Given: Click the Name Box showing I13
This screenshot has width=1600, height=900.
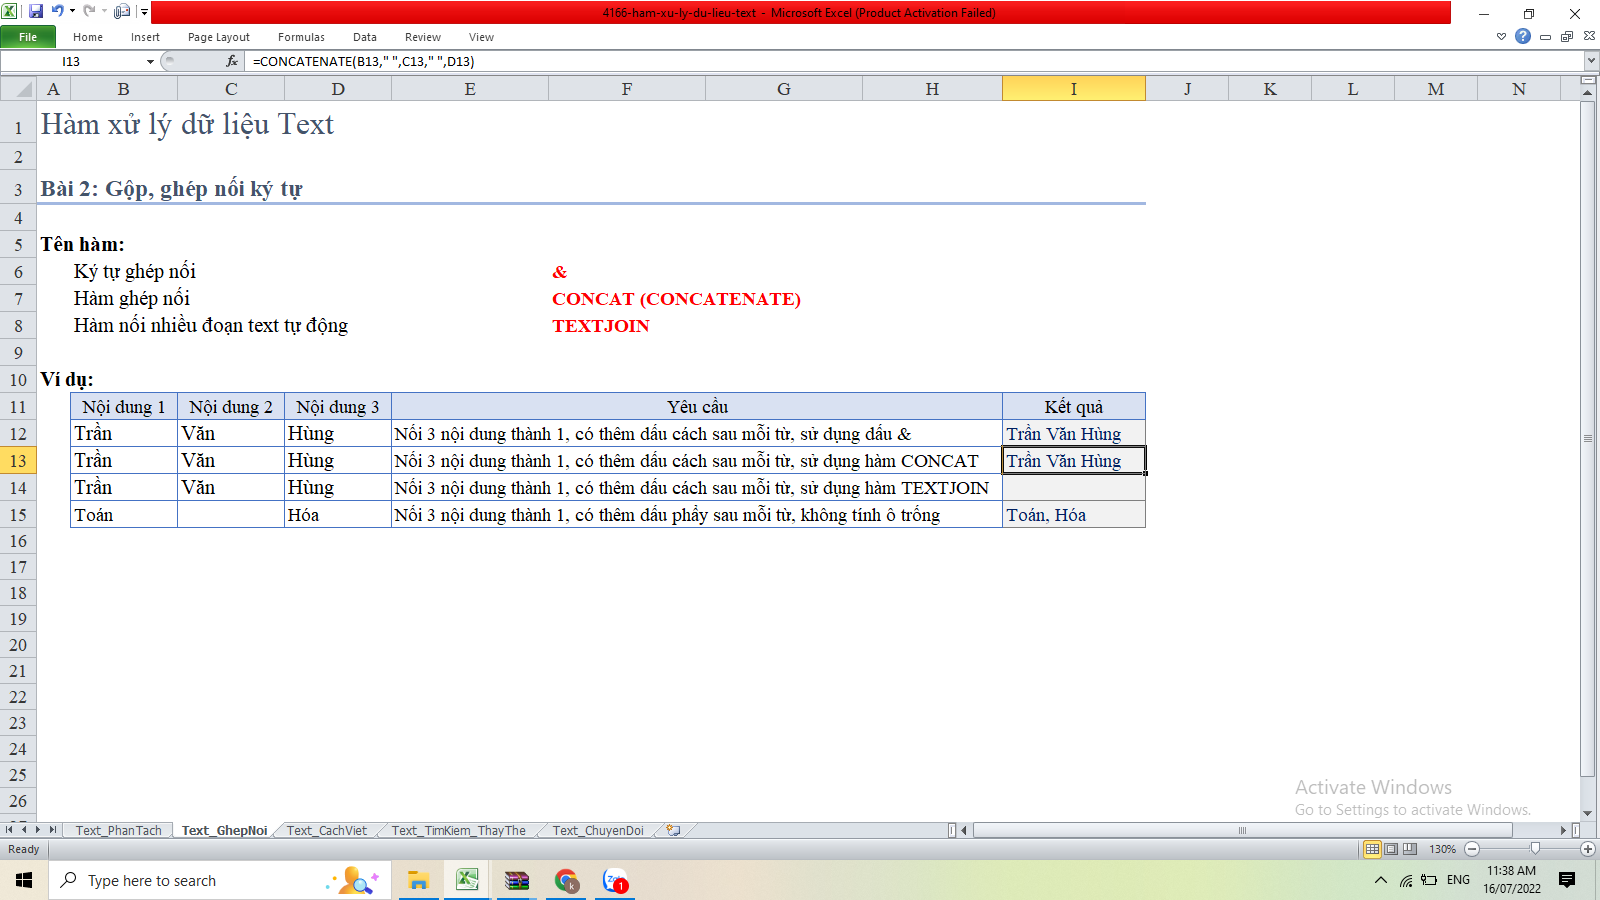Looking at the screenshot, I should [72, 61].
